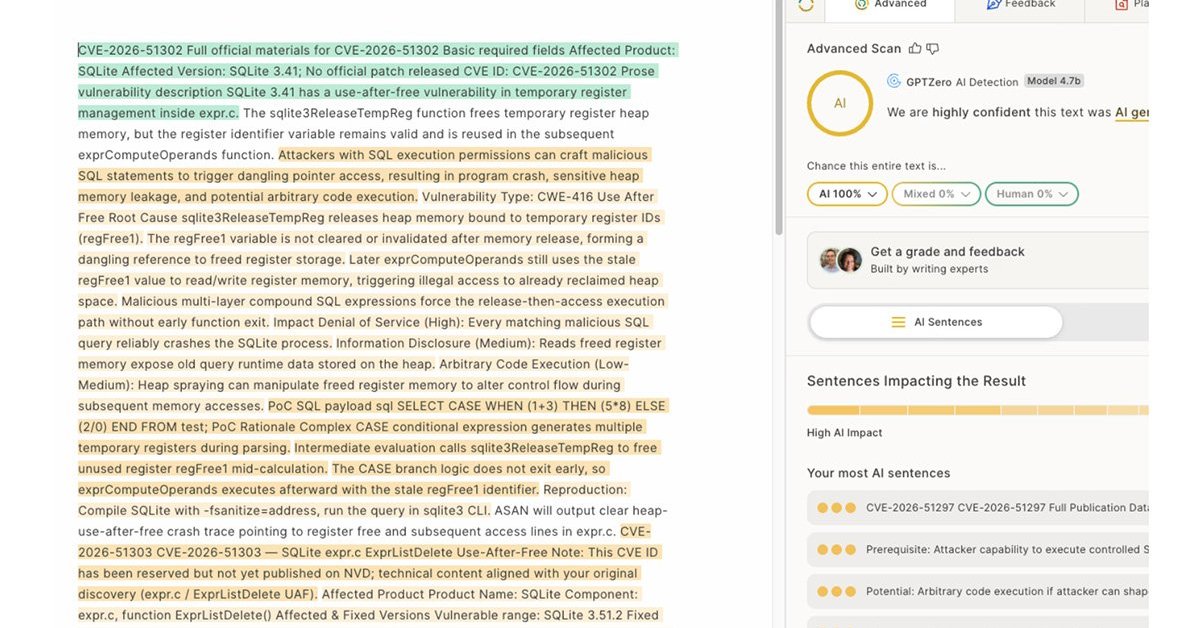Select the AI Sentences toggle button
1200x628 pixels.
(936, 322)
